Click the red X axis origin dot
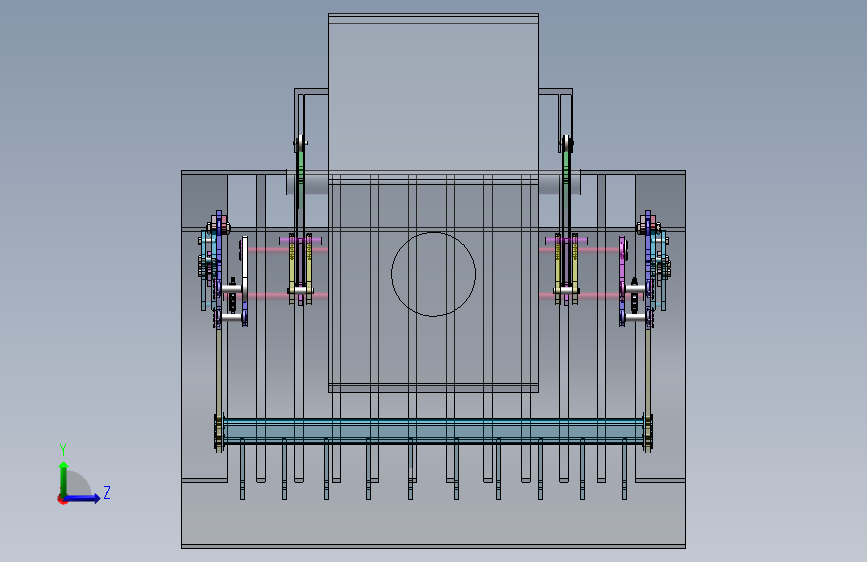The height and width of the screenshot is (562, 867). point(62,499)
